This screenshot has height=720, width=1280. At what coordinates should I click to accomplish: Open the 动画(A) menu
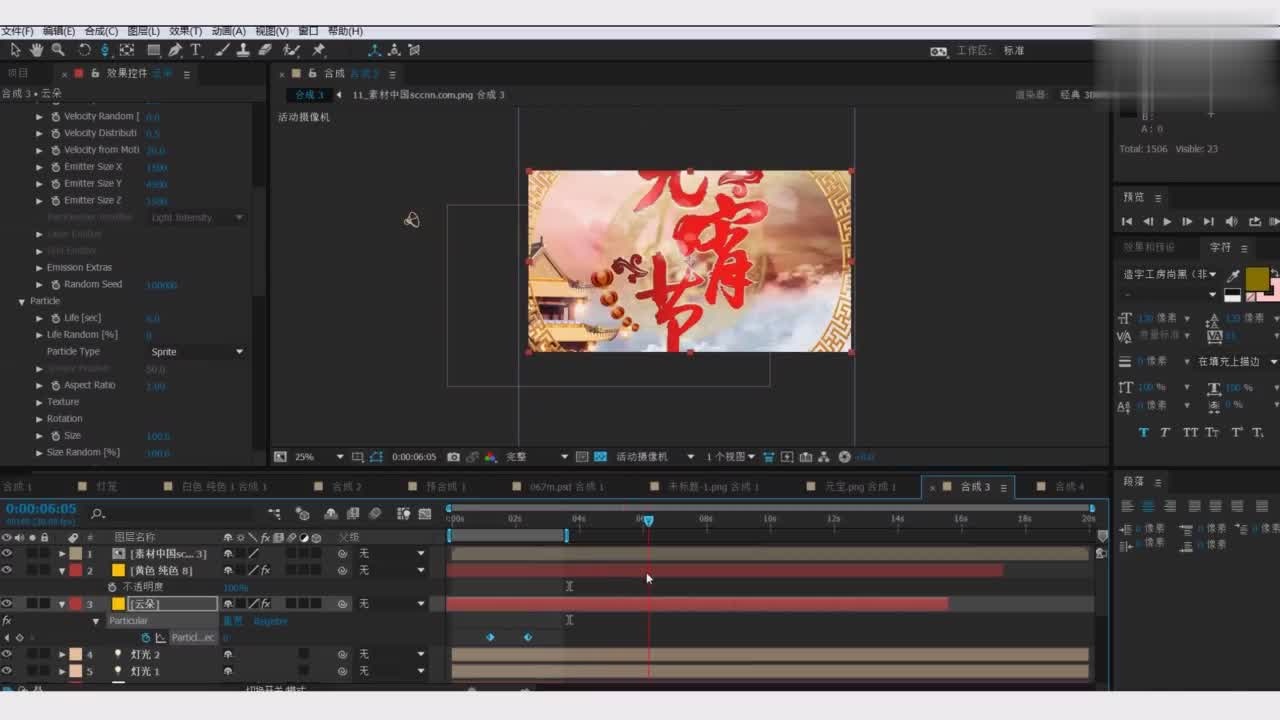(x=228, y=31)
